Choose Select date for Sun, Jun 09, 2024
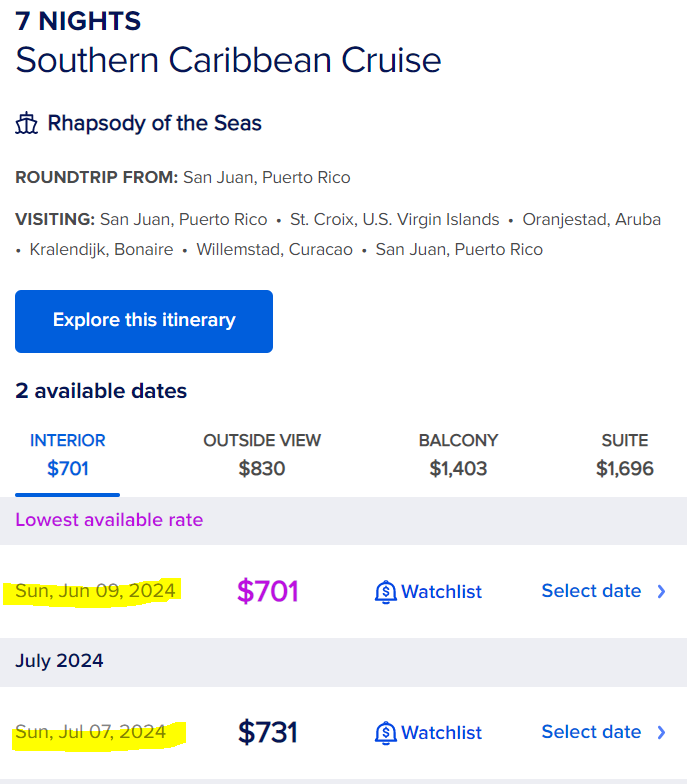This screenshot has width=687, height=784. (604, 591)
